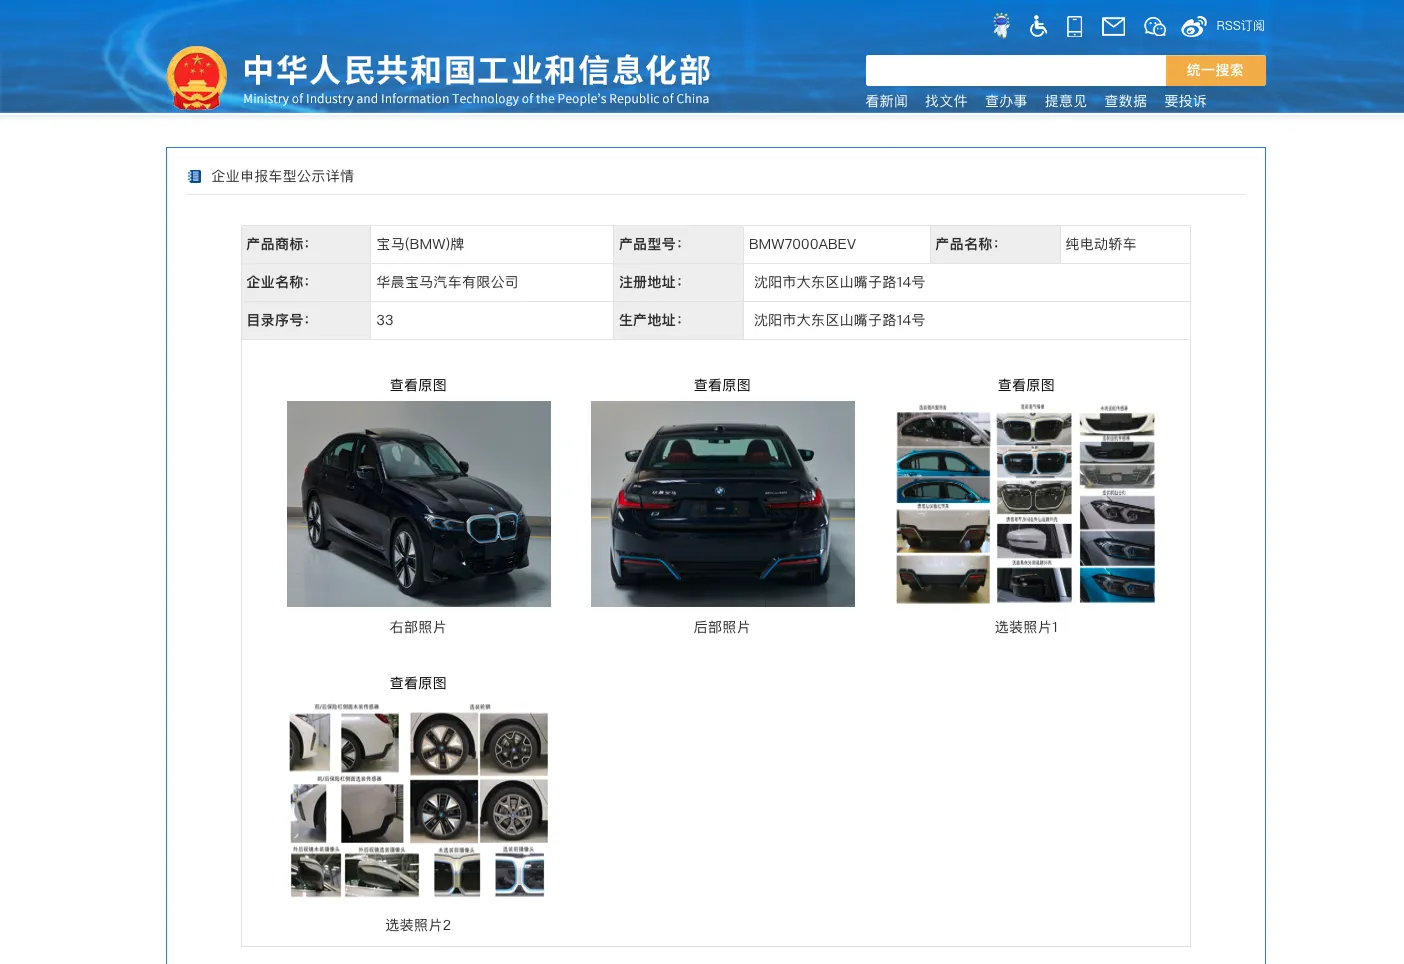Select the 注册地址 value 沈阳市大东区山嘴子路14号
Screen dimensions: 1404x964
(x=839, y=282)
